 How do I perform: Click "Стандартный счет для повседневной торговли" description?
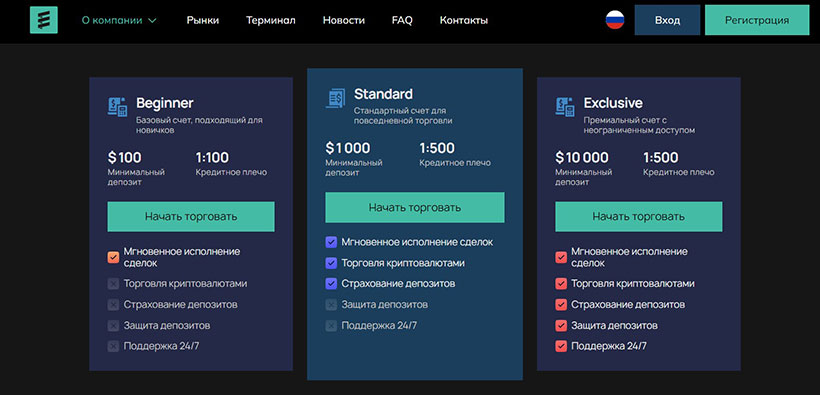coord(403,116)
